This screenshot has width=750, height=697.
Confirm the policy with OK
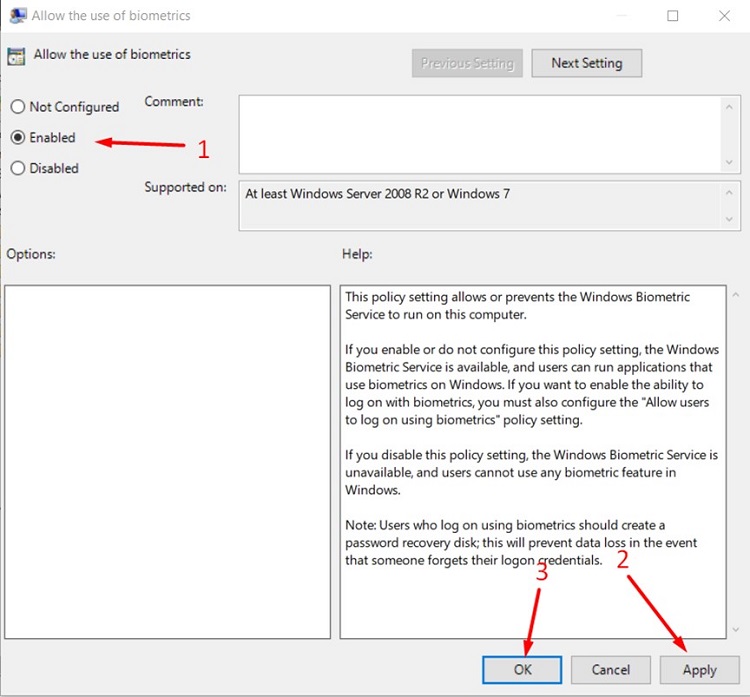tap(522, 670)
